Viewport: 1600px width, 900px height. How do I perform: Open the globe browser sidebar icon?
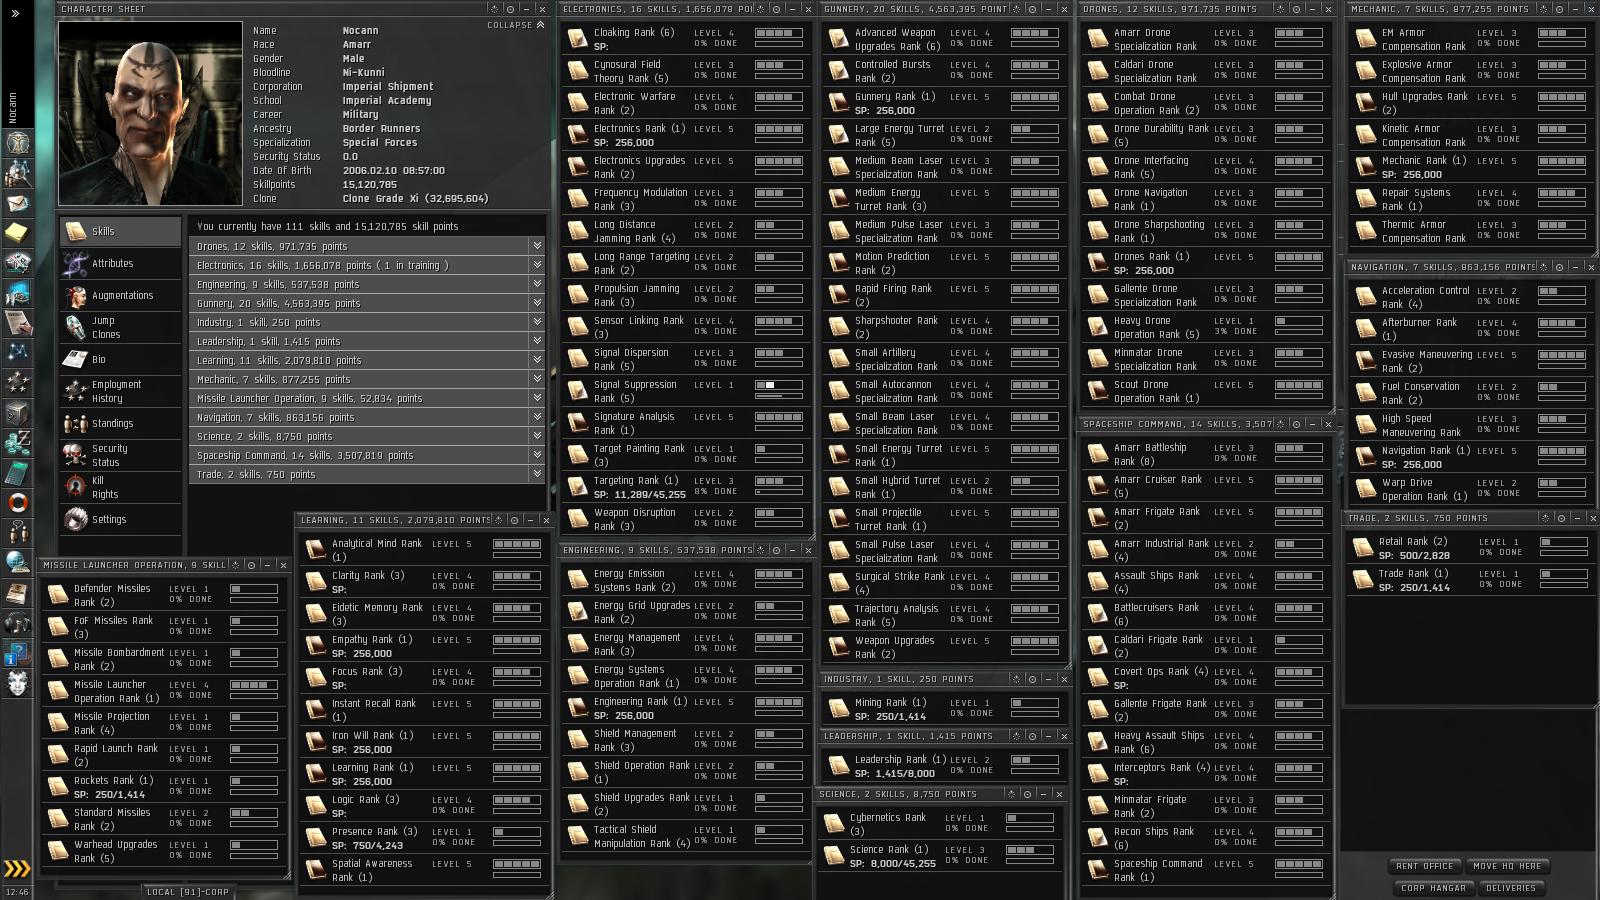tap(17, 562)
